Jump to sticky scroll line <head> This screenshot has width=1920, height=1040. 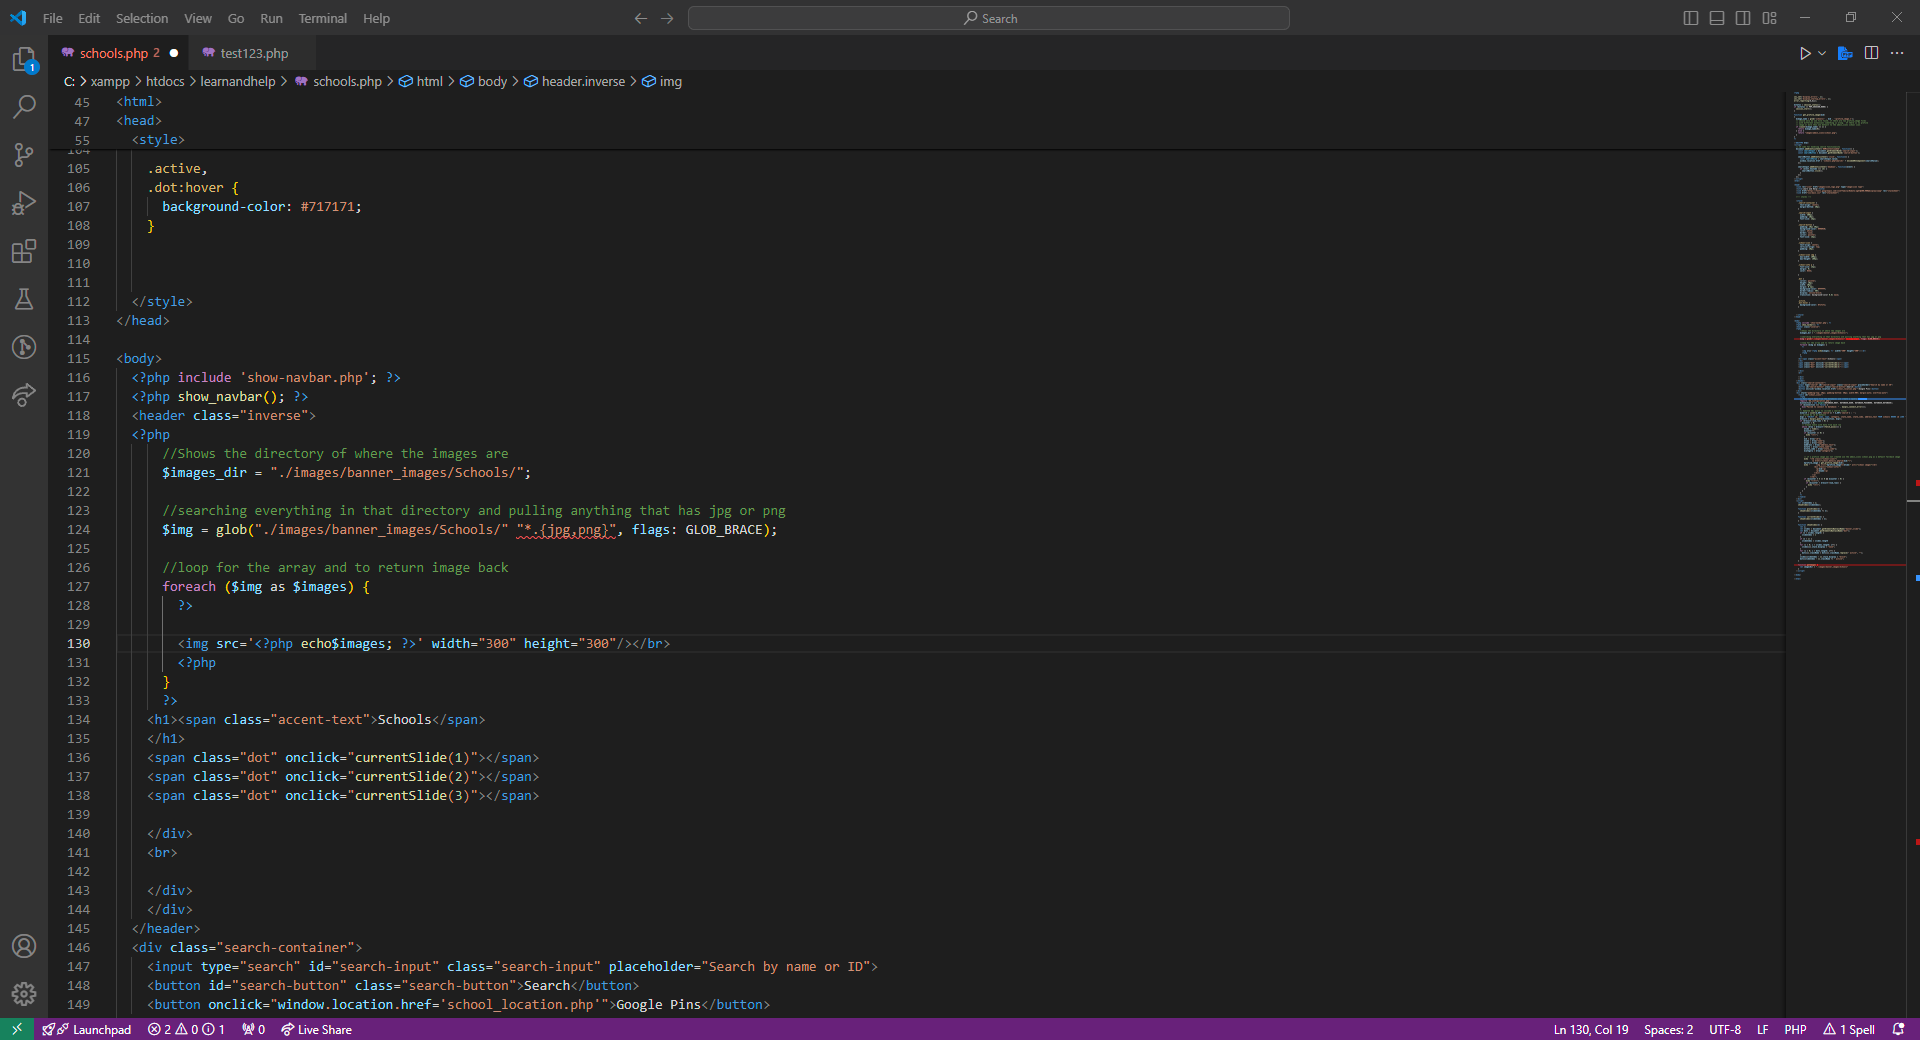(x=139, y=121)
